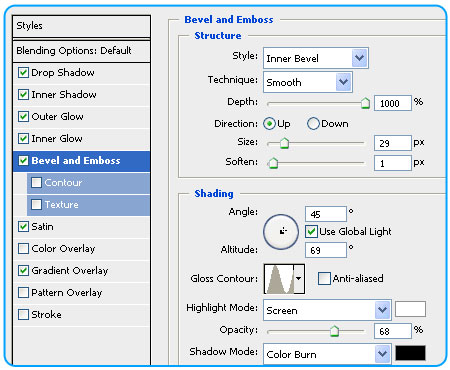Click the Depth slider handle
The width and height of the screenshot is (450, 370).
pos(365,103)
